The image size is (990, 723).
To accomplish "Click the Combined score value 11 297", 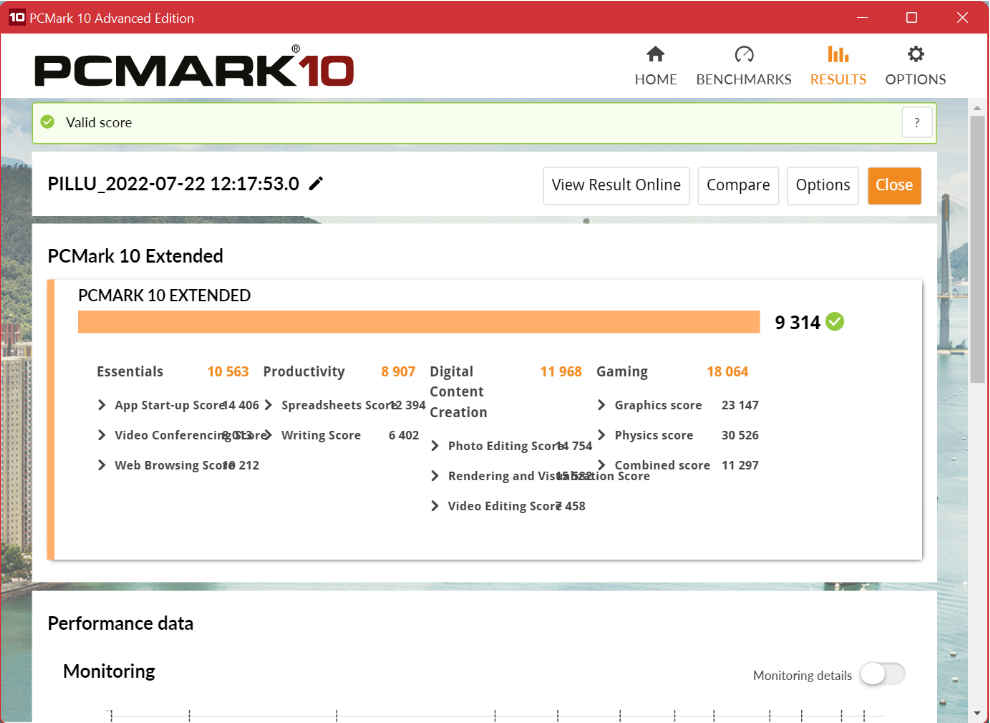I will tap(740, 465).
